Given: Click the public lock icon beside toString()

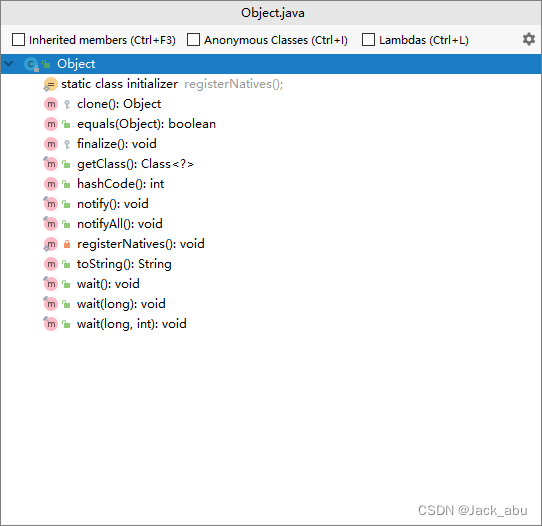Looking at the screenshot, I should point(66,264).
